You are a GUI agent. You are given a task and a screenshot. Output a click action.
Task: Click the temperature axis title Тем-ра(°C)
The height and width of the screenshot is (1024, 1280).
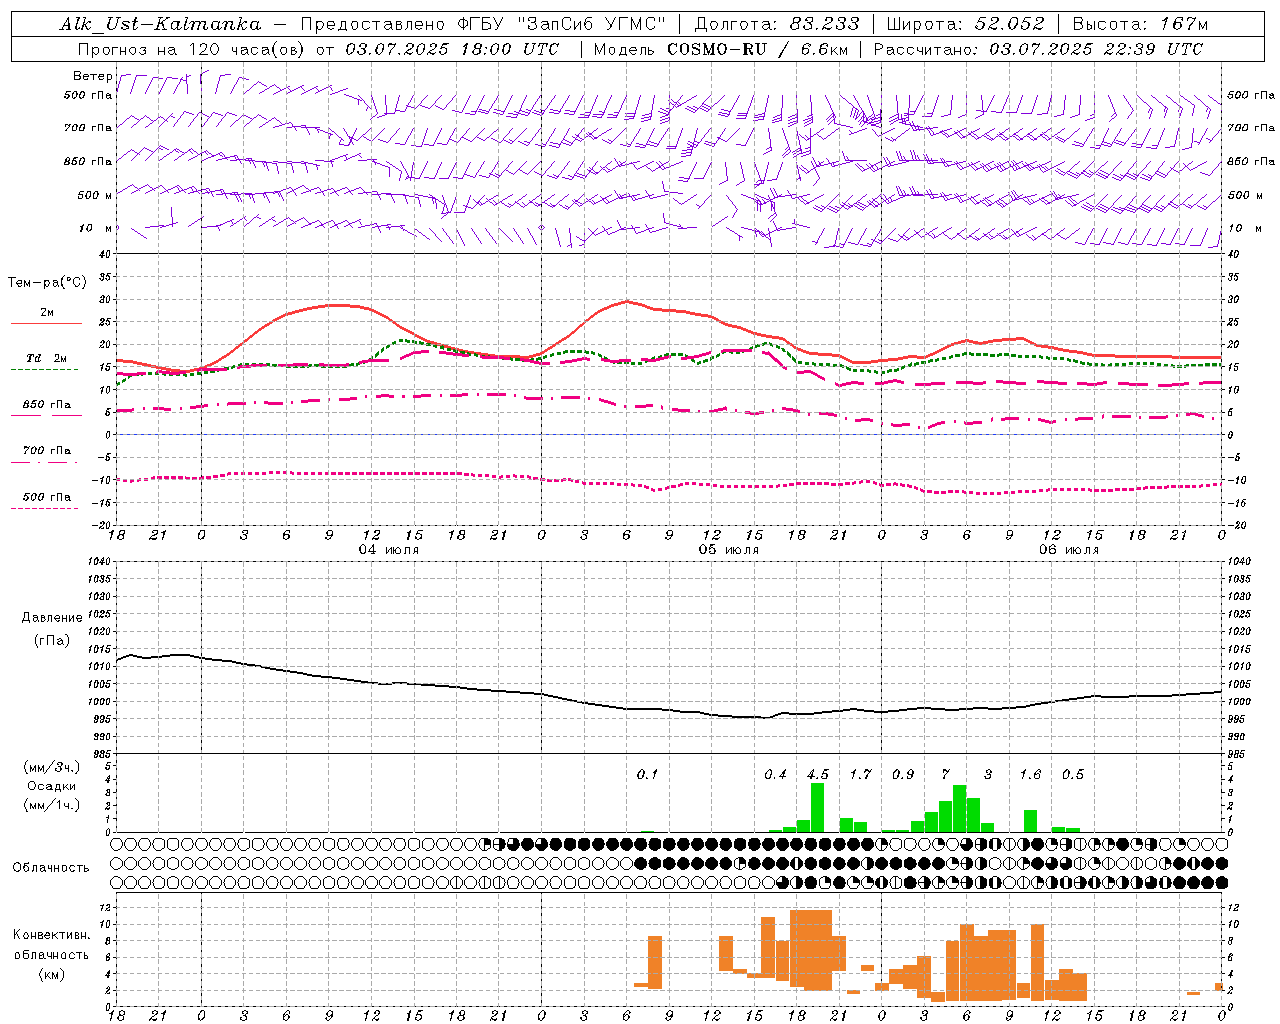47,283
